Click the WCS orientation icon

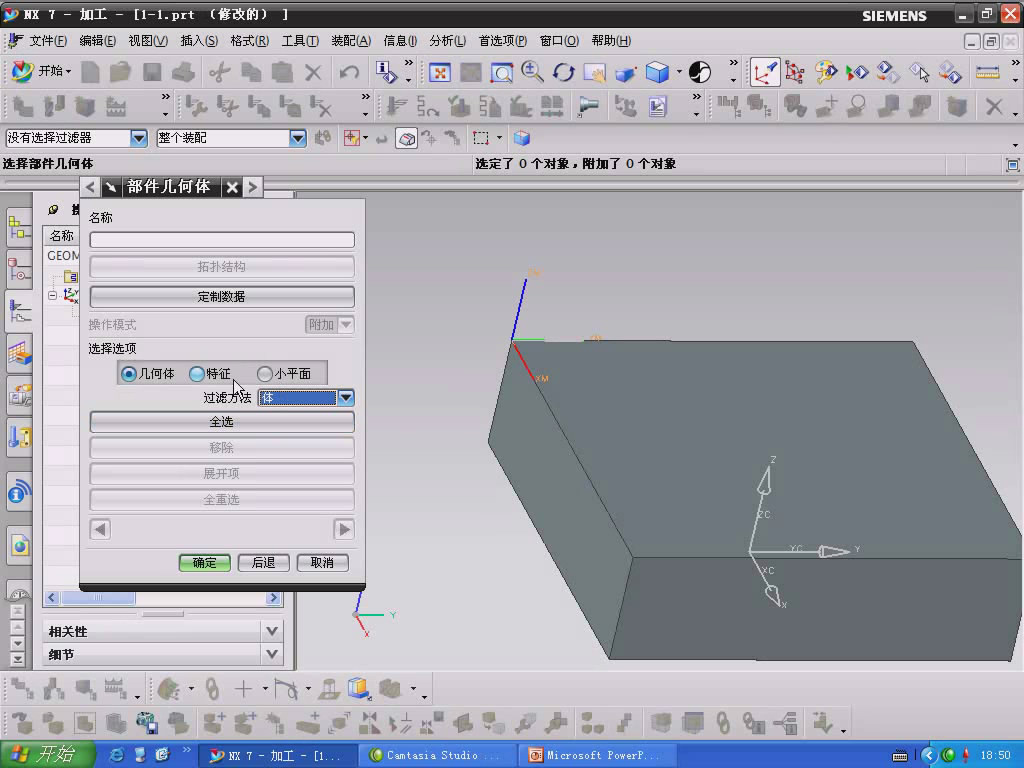point(765,72)
